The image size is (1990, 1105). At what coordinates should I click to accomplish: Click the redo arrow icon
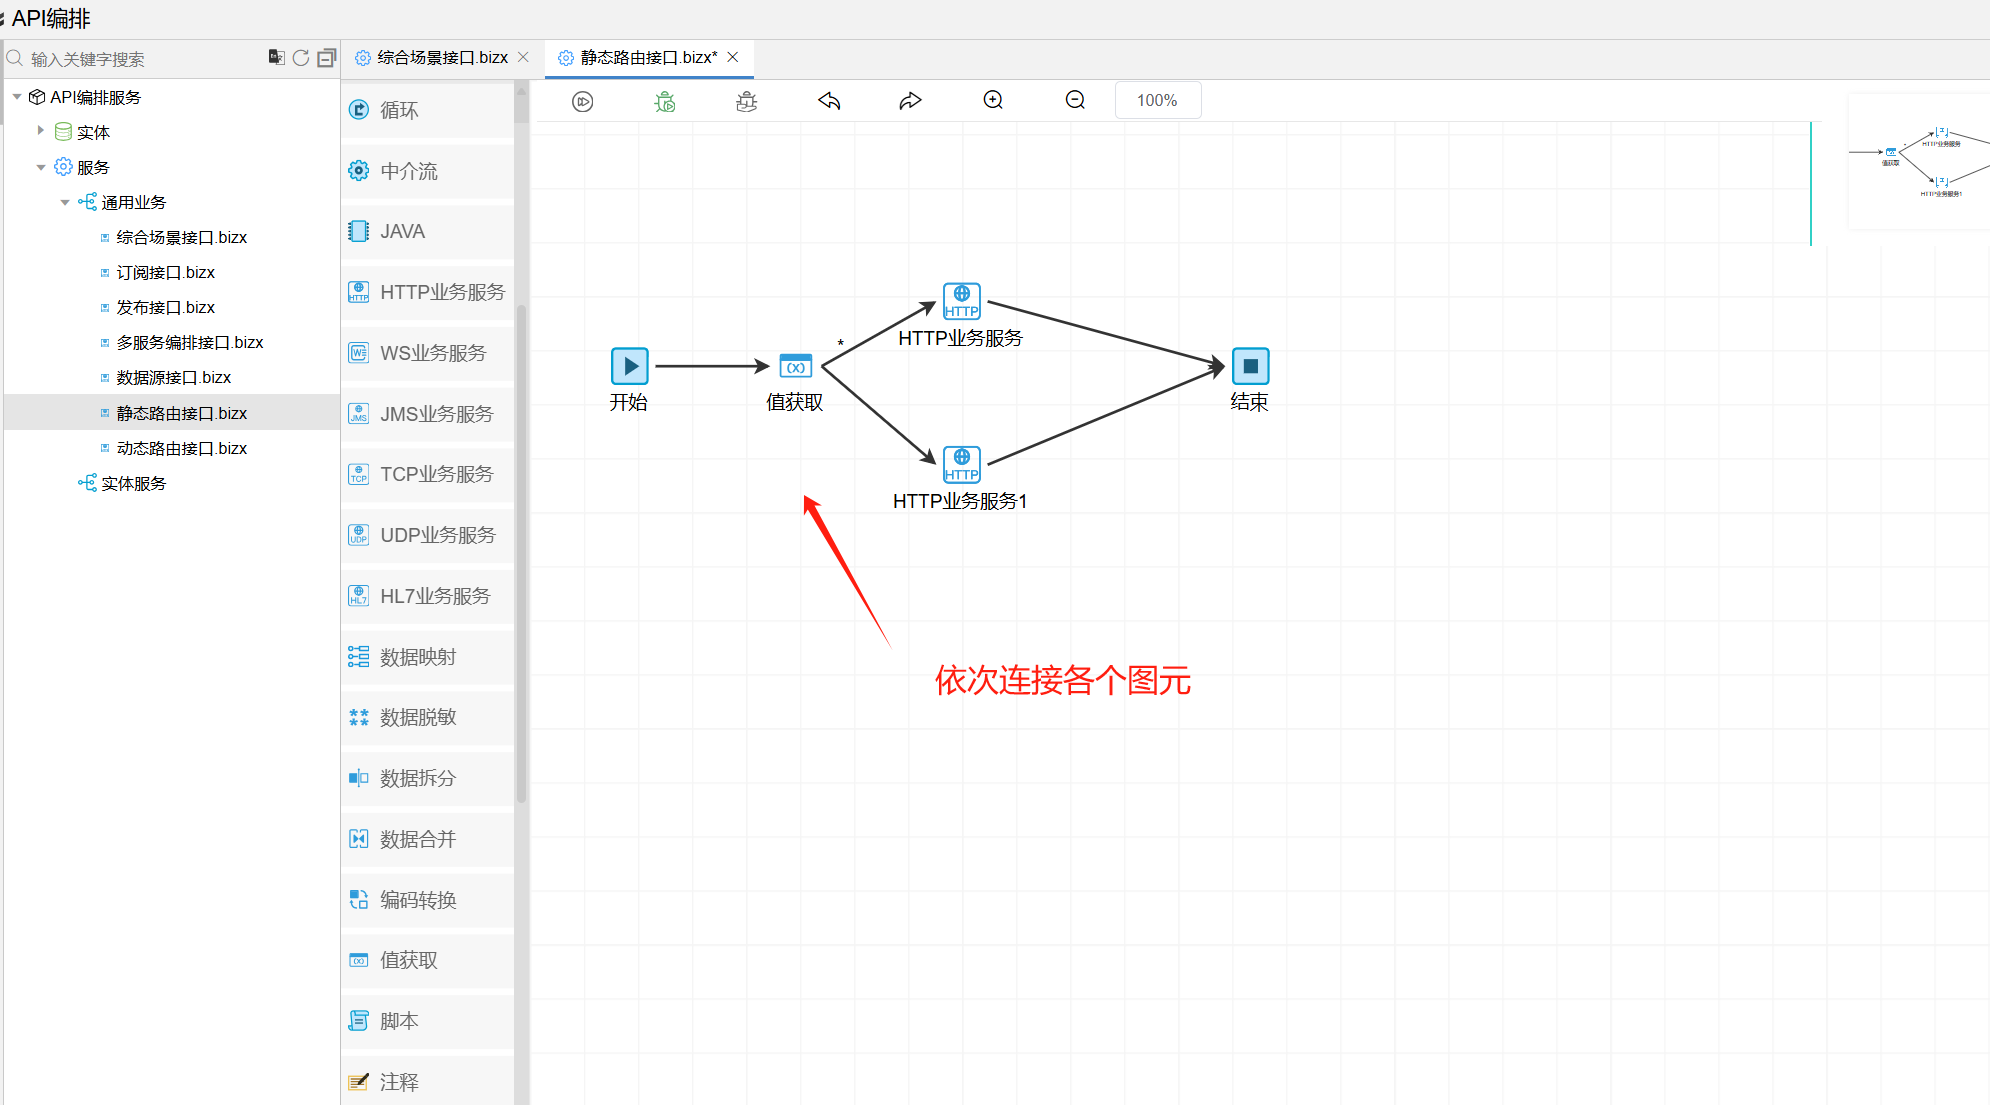click(910, 101)
